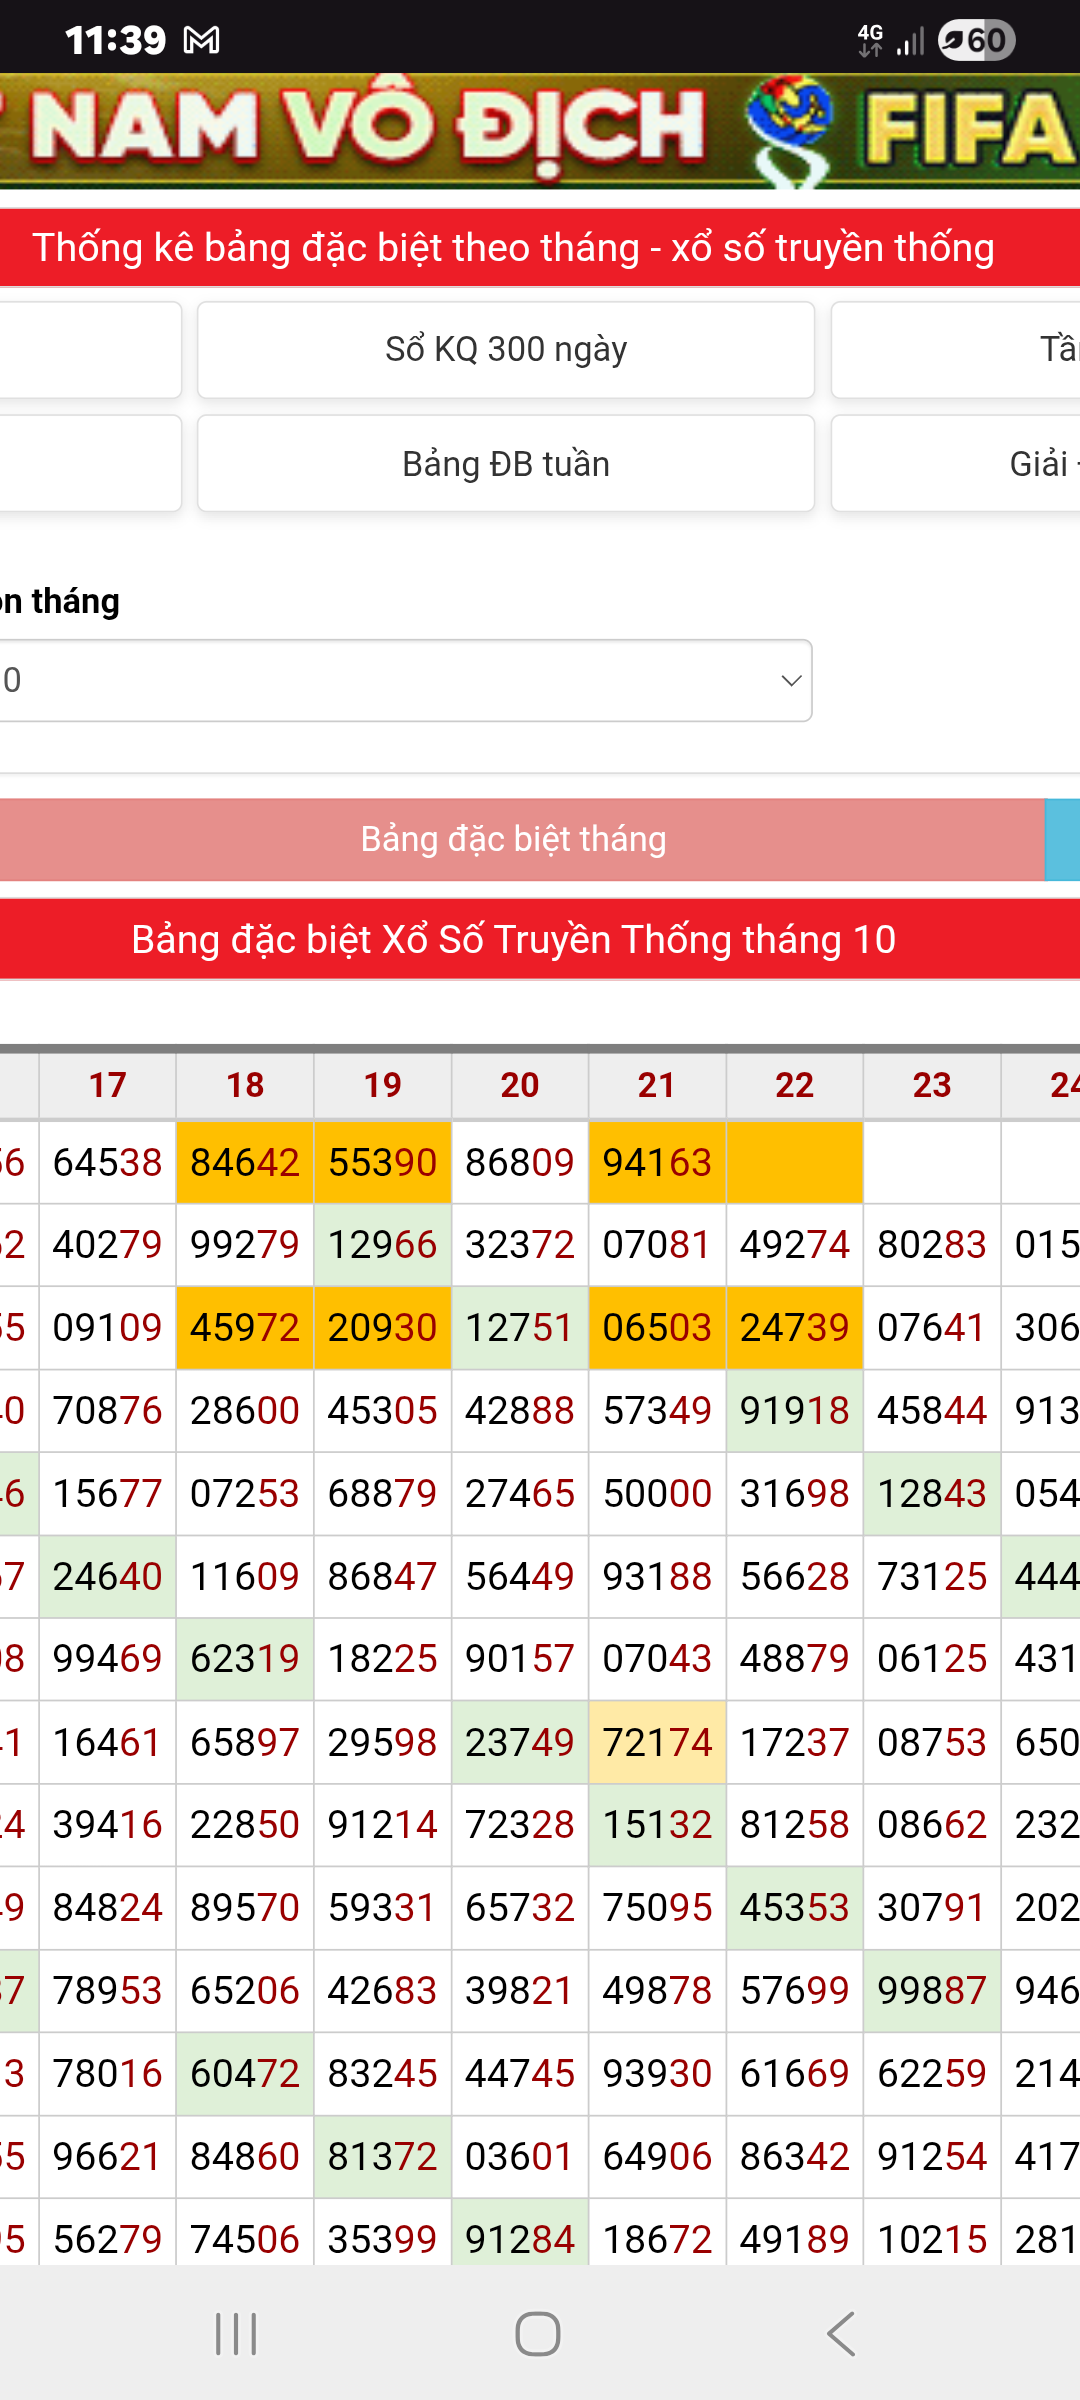Select the cell 86809

pos(520,1163)
